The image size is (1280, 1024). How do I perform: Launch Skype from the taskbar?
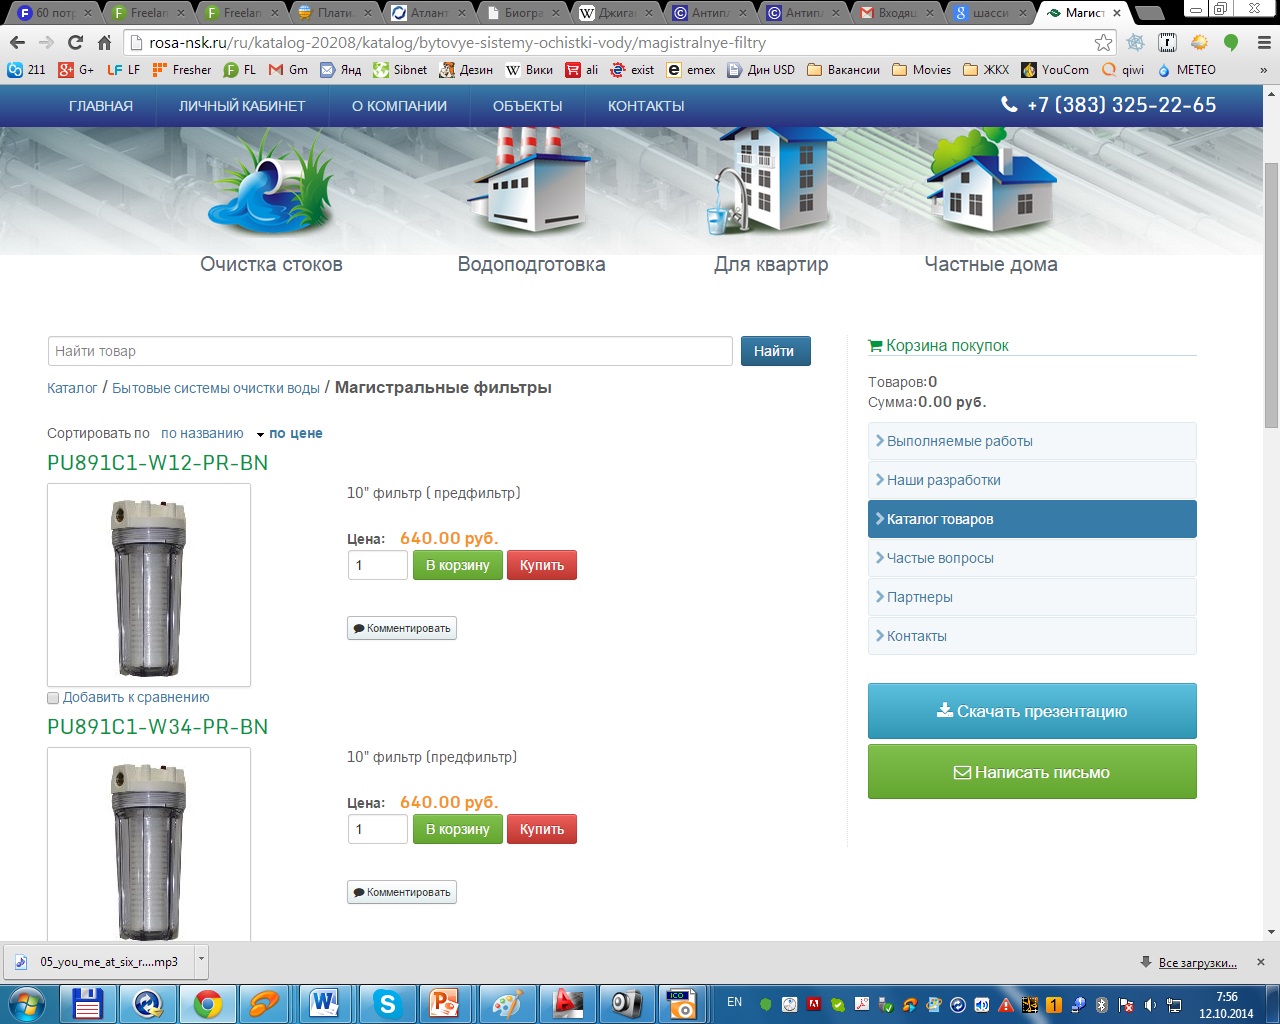[387, 1003]
